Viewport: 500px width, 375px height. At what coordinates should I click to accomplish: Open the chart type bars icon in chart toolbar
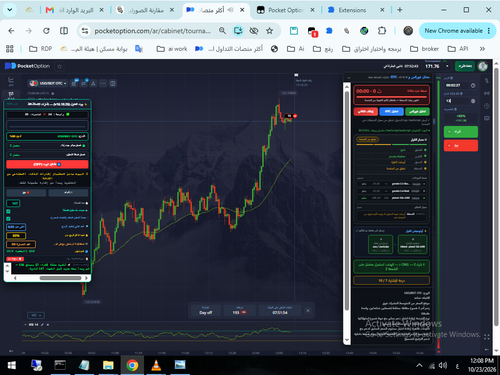(74, 83)
